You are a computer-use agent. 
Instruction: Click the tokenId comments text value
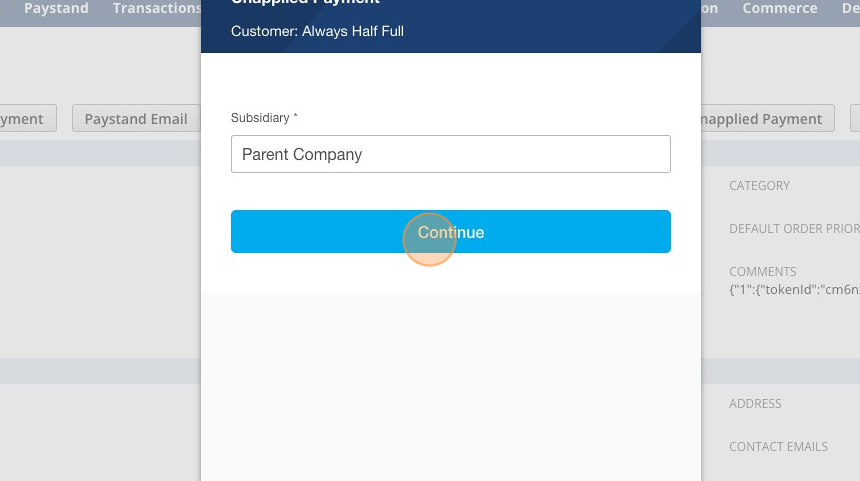pyautogui.click(x=794, y=290)
